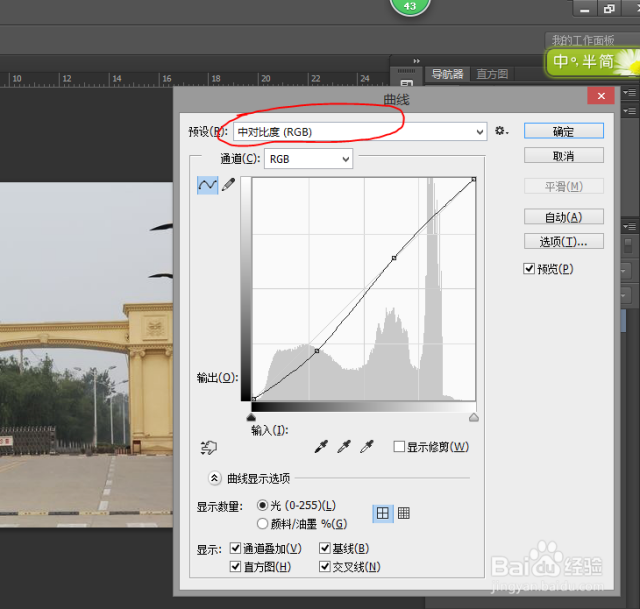Toggle the Intersection Line checkbox
Image resolution: width=640 pixels, height=609 pixels.
click(x=324, y=567)
